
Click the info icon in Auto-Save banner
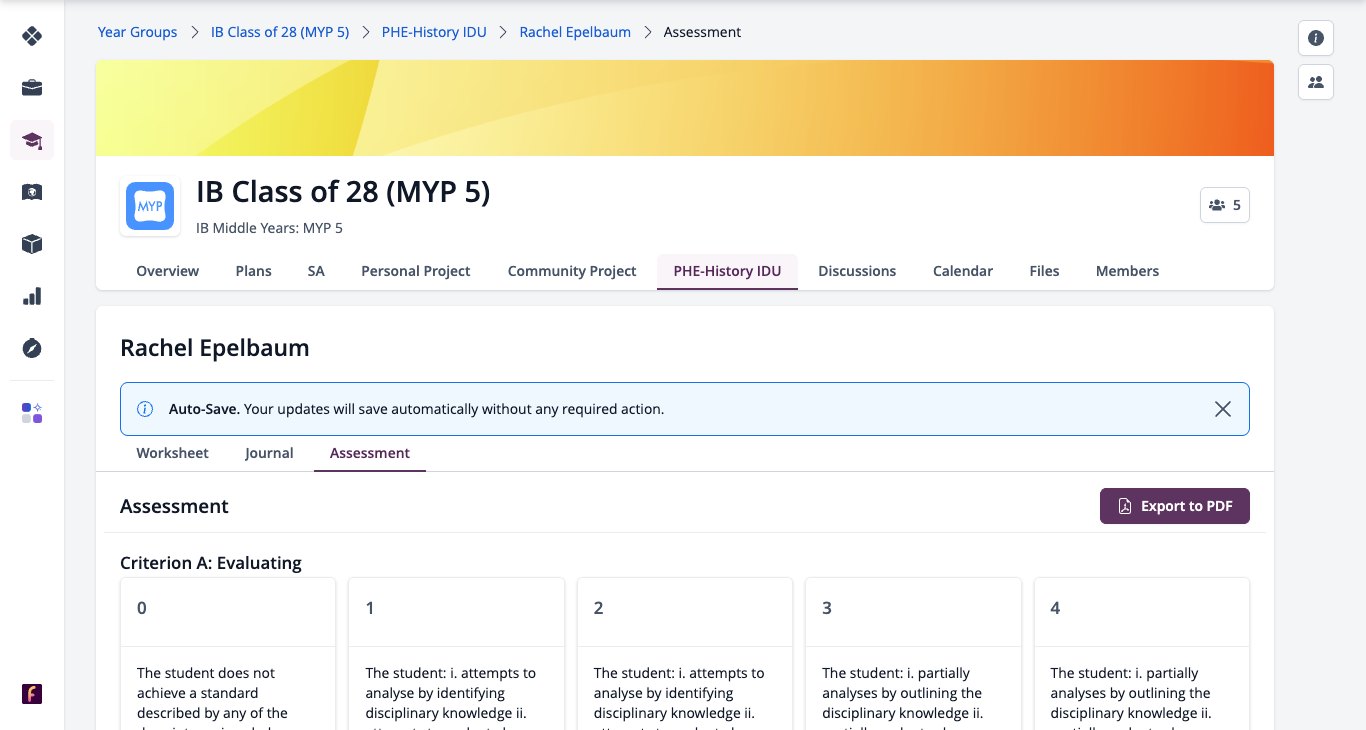coord(145,409)
